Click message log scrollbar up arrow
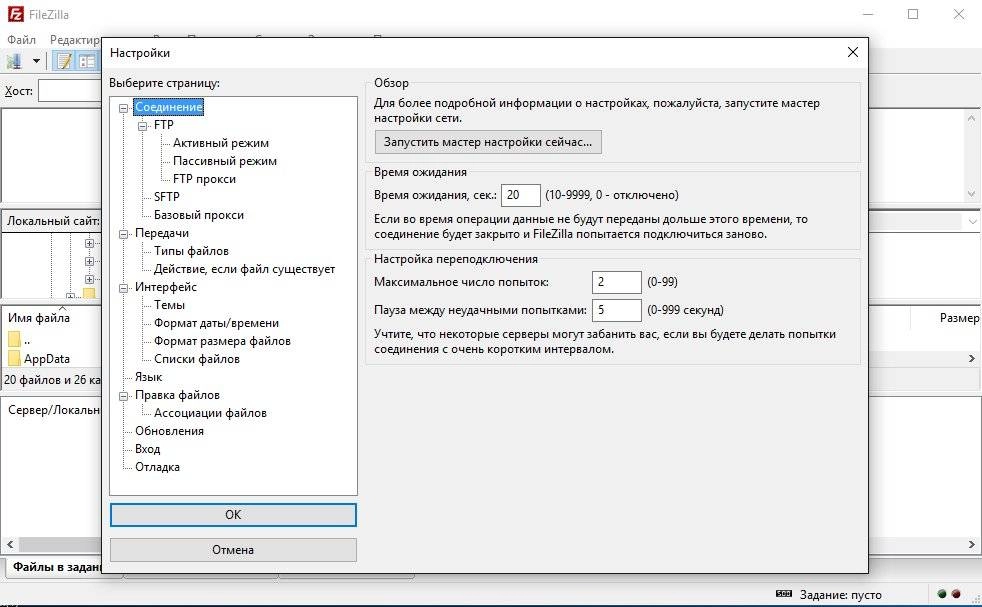This screenshot has width=982, height=607. (x=971, y=118)
